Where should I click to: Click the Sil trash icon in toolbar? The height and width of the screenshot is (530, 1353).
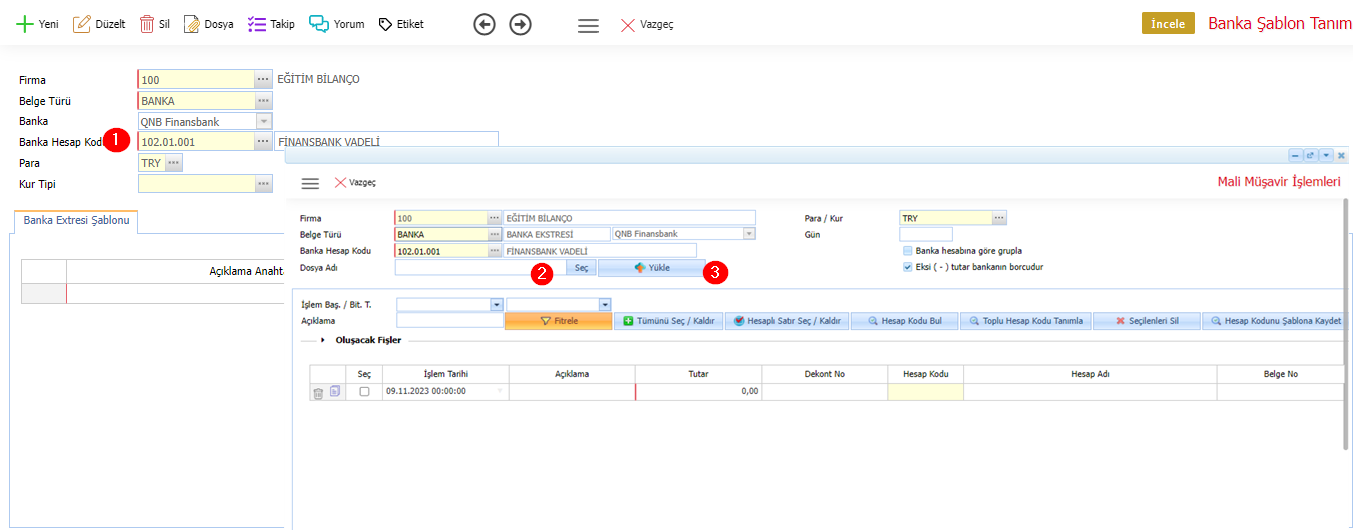[x=147, y=24]
